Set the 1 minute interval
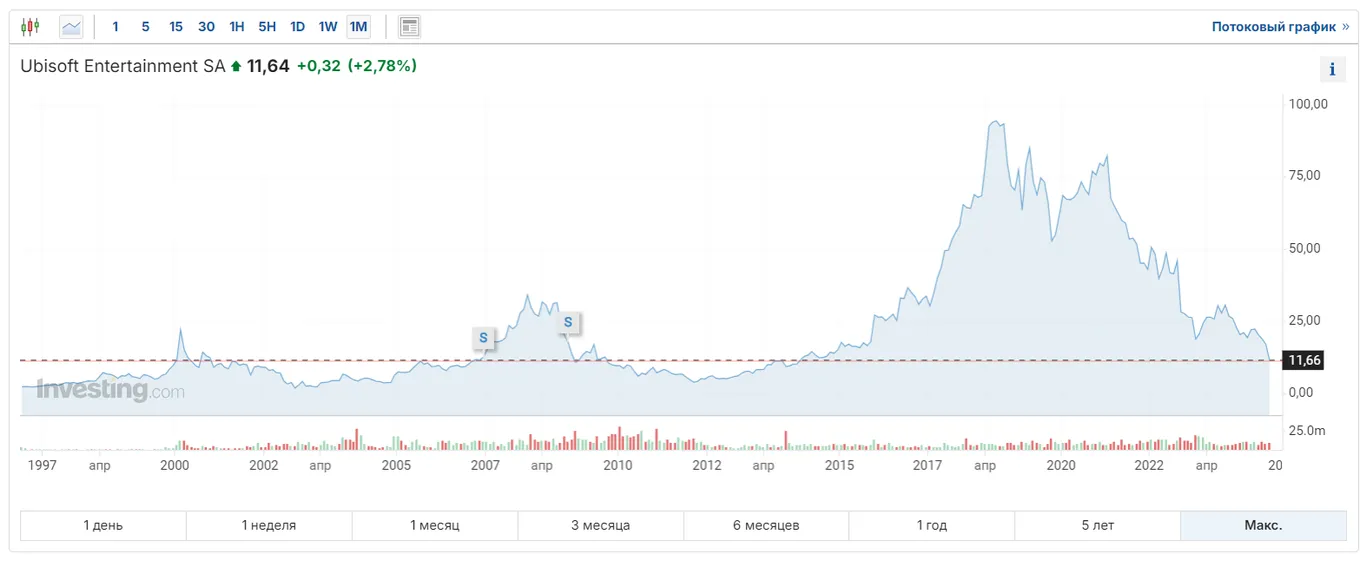The width and height of the screenshot is (1360, 567). pyautogui.click(x=115, y=27)
